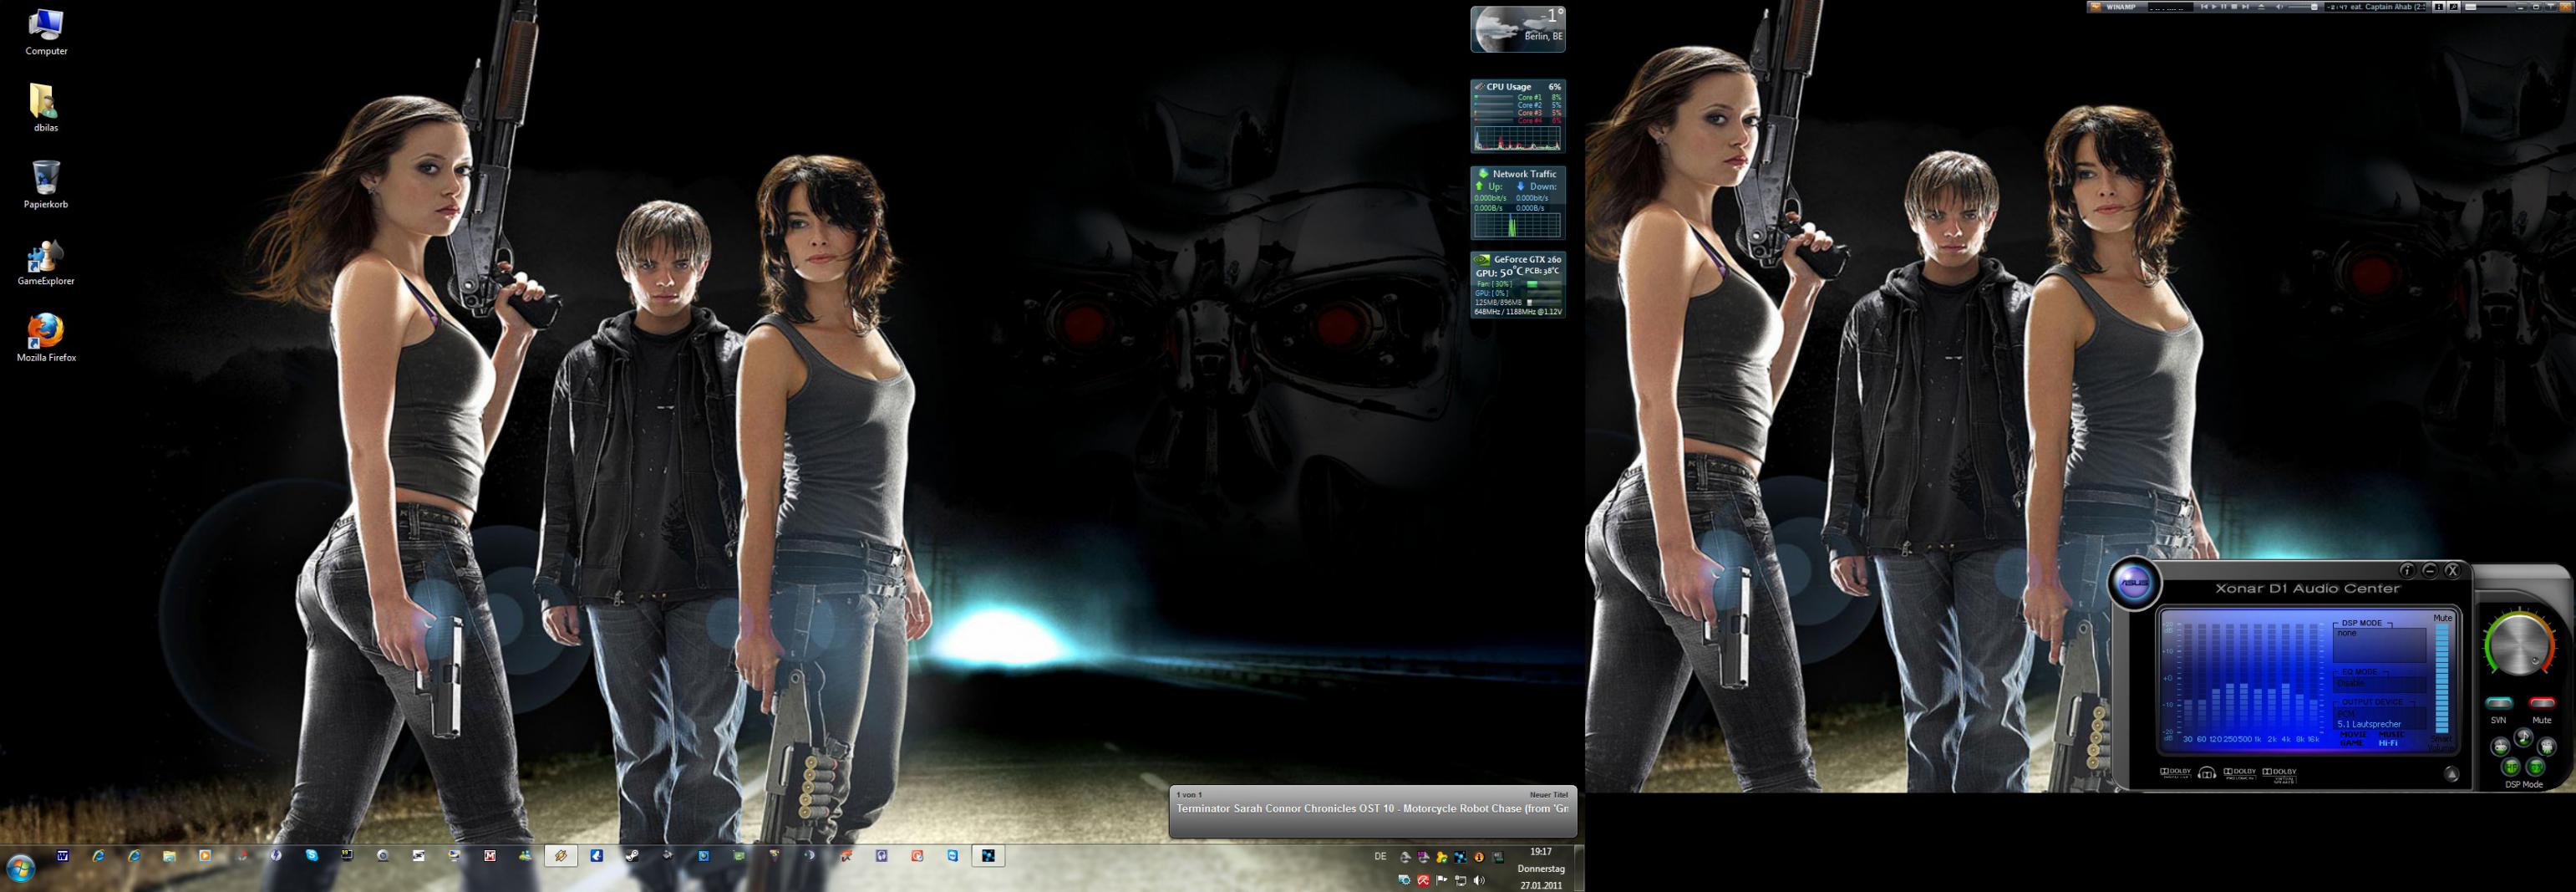Open the Network Traffic gadget
2576x892 pixels.
point(1518,203)
